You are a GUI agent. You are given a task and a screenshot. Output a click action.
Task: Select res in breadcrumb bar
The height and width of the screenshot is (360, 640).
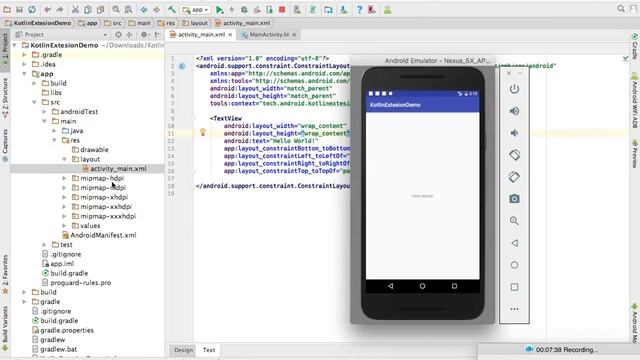point(167,23)
